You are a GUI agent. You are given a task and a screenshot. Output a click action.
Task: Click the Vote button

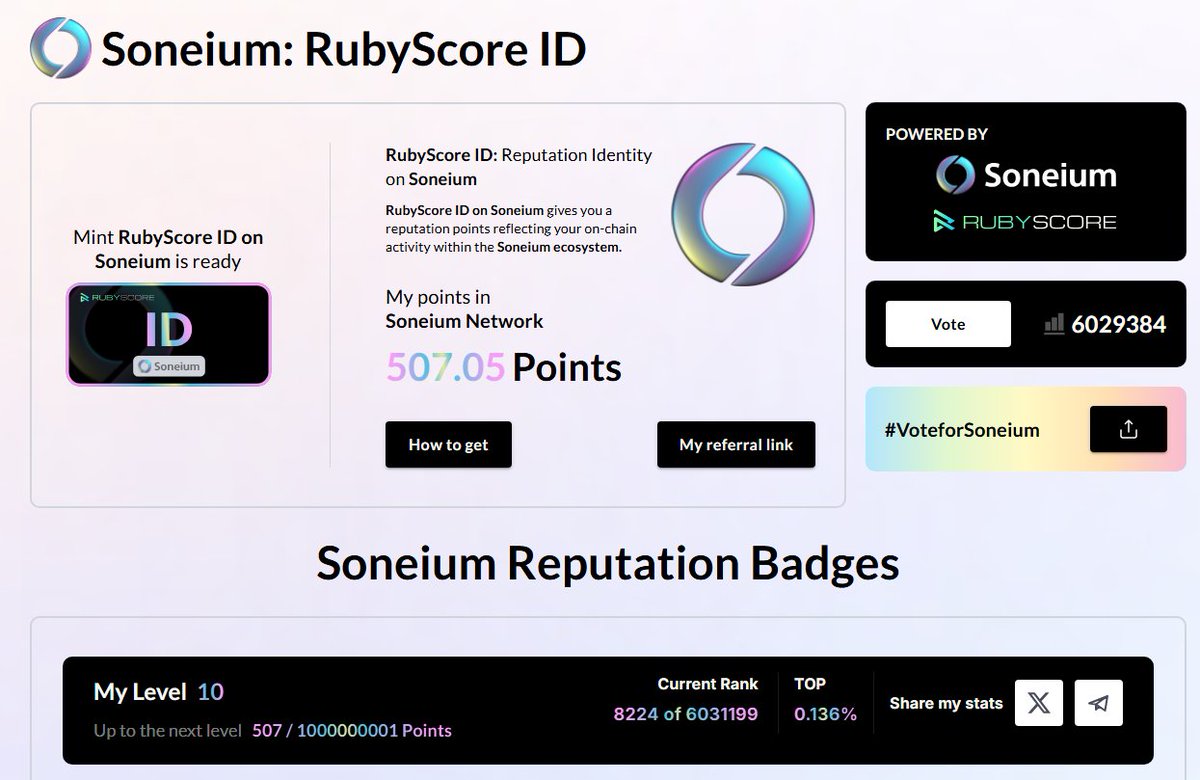948,324
